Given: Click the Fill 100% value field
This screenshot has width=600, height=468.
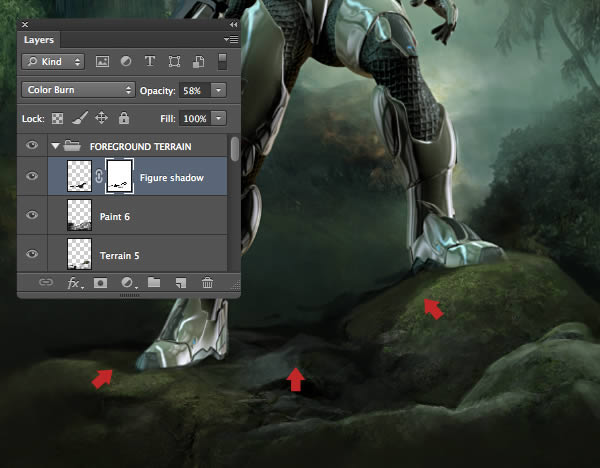Looking at the screenshot, I should [x=195, y=119].
